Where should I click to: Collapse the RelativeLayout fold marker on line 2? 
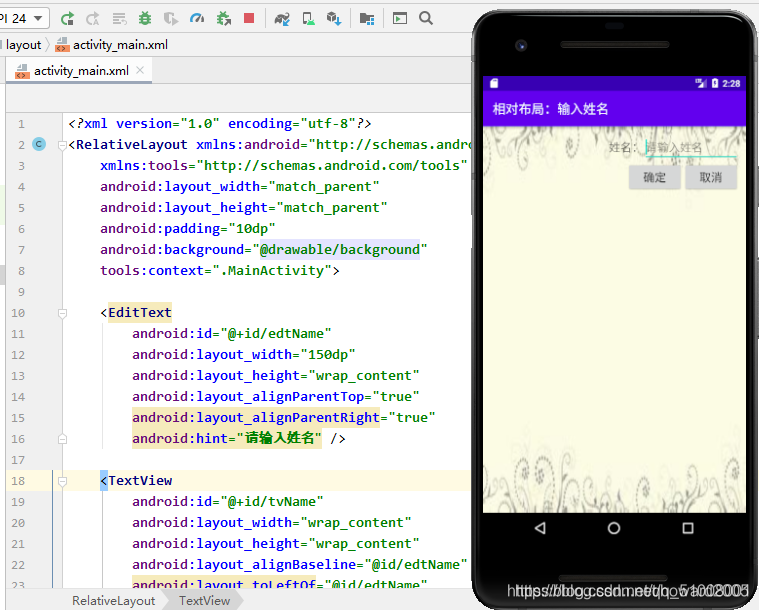(62, 145)
